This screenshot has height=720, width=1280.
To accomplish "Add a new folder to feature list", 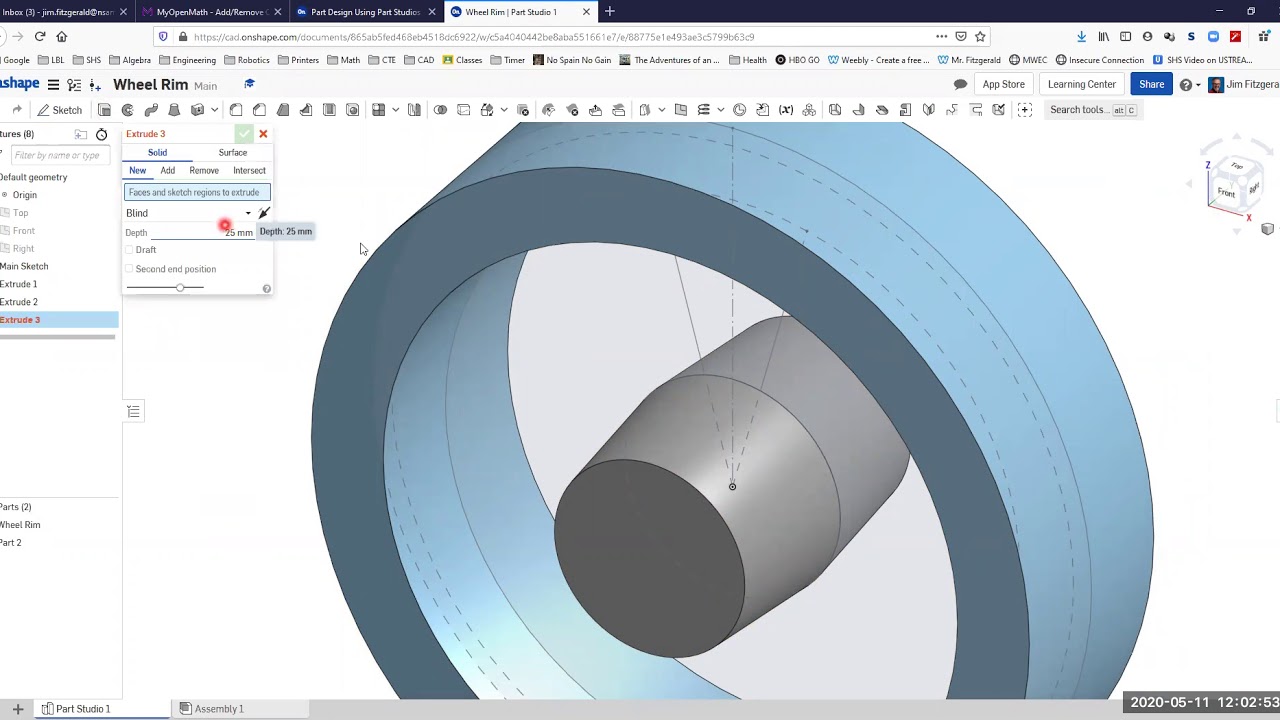I will tap(80, 134).
